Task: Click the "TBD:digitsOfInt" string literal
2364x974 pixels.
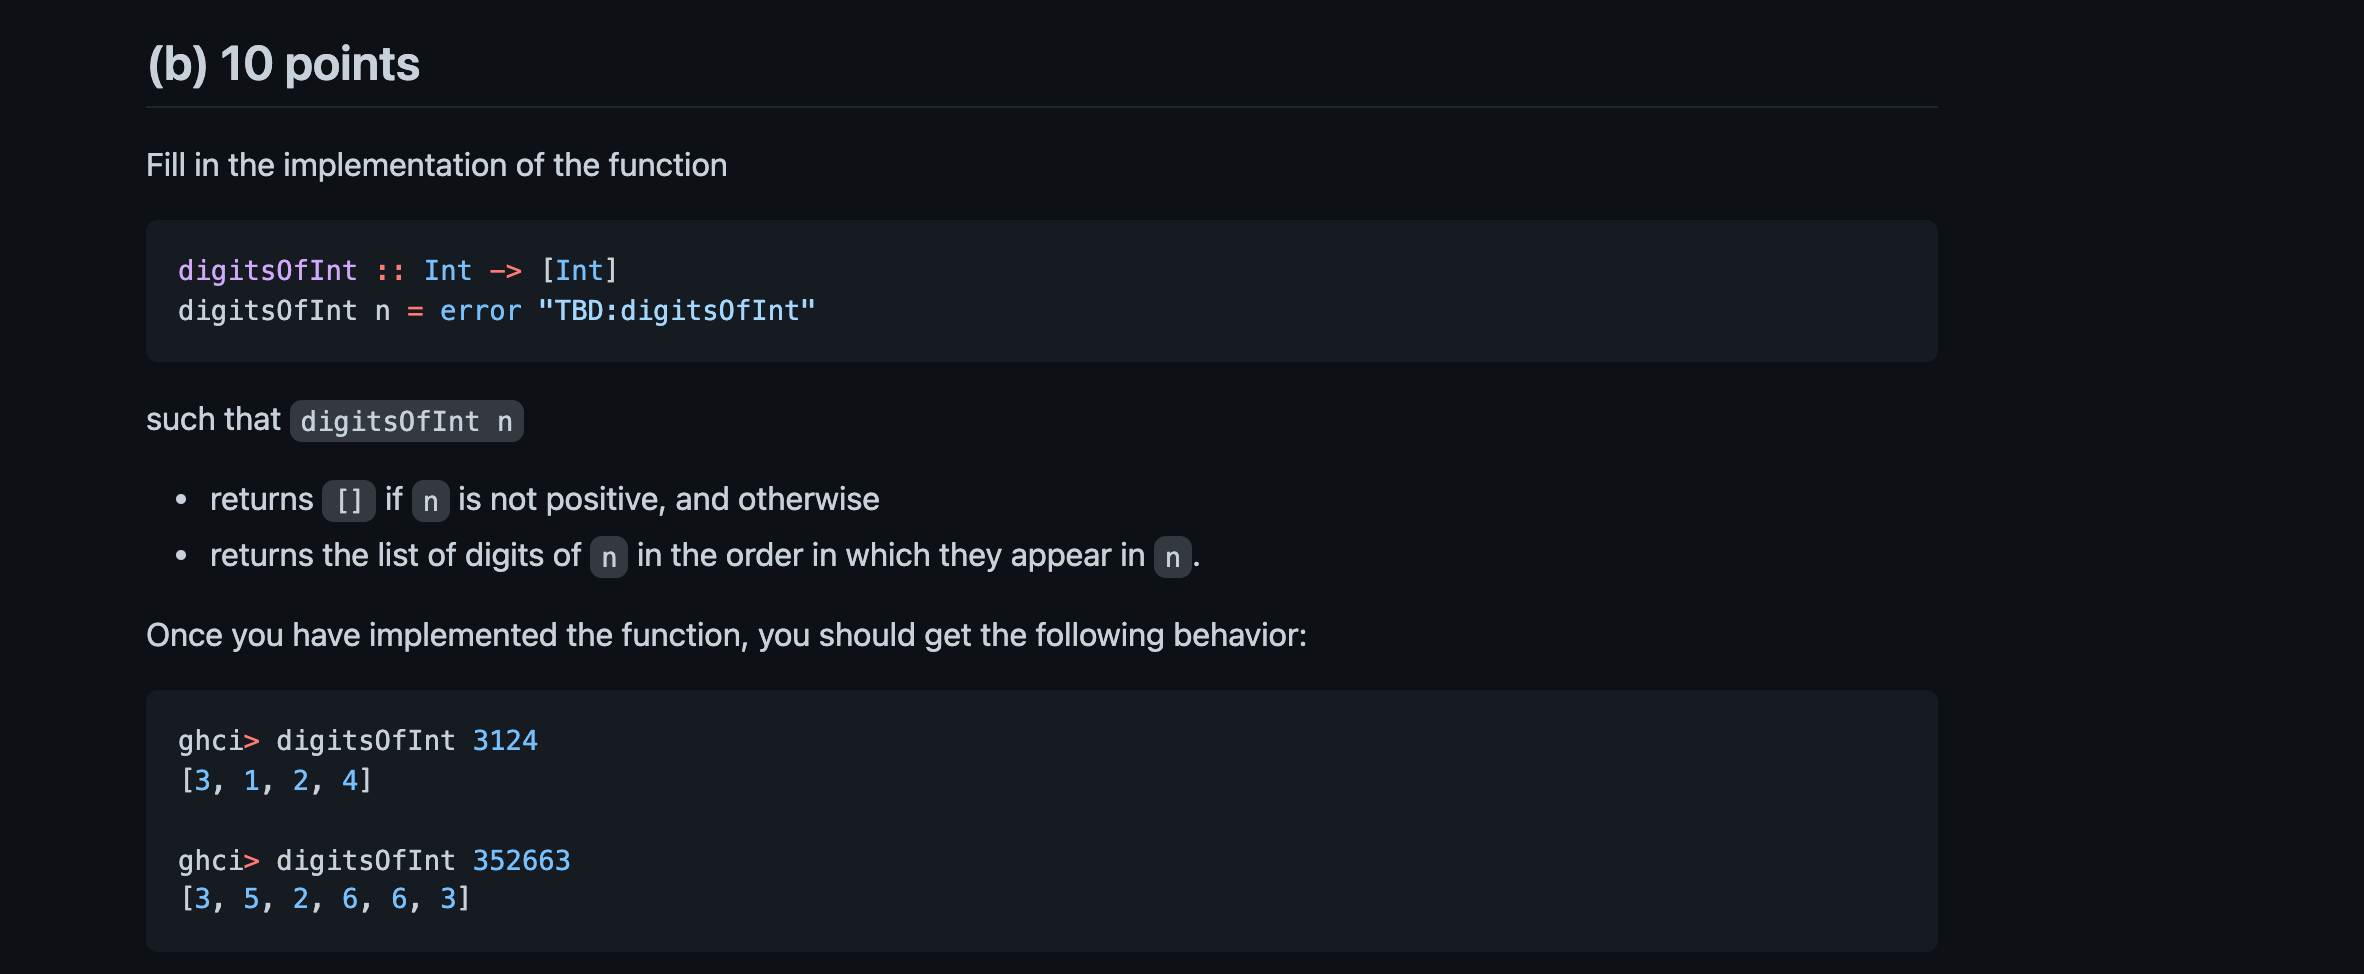Action: point(677,311)
